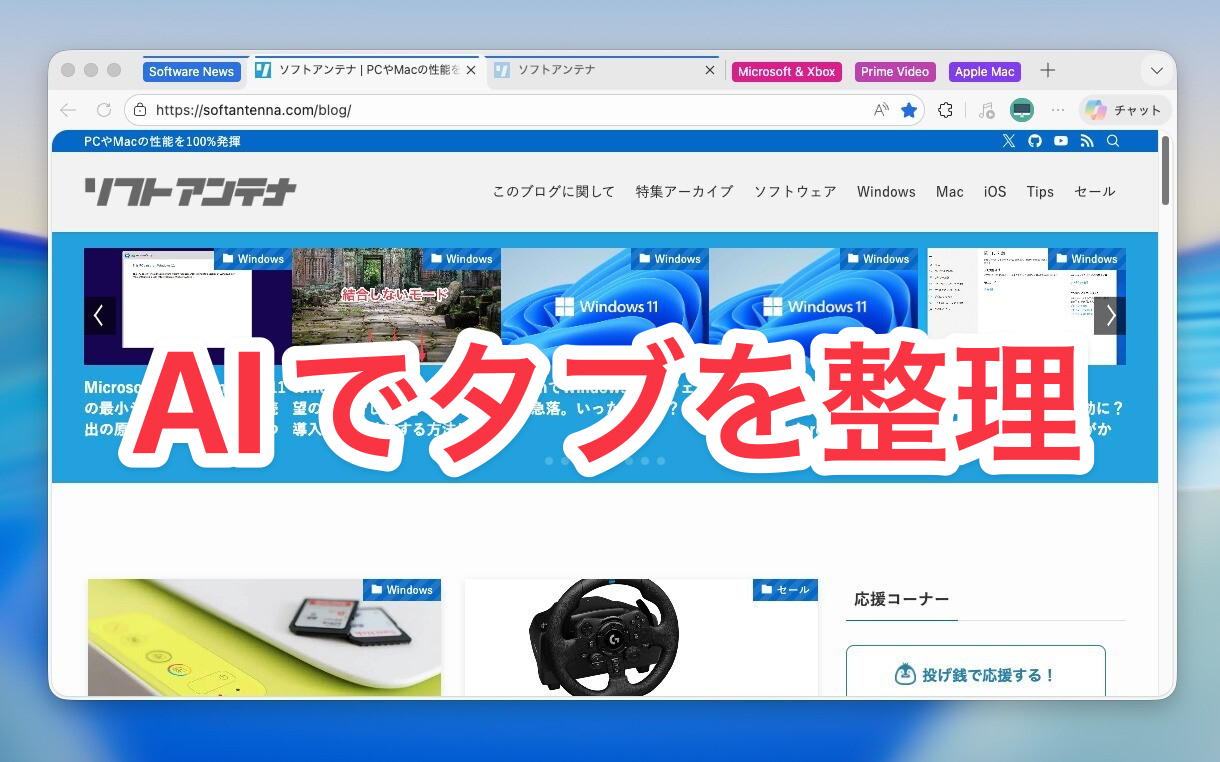Screen dimensions: 1220x762
Task: Open the profile avatar icon
Action: [x=1021, y=110]
